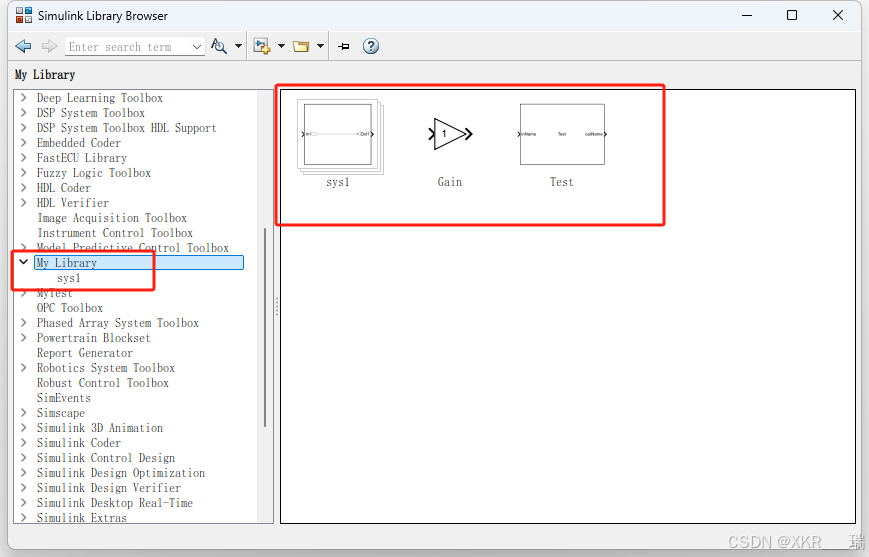Viewport: 869px width, 557px height.
Task: Expand HDL Coder node
Action: [23, 187]
